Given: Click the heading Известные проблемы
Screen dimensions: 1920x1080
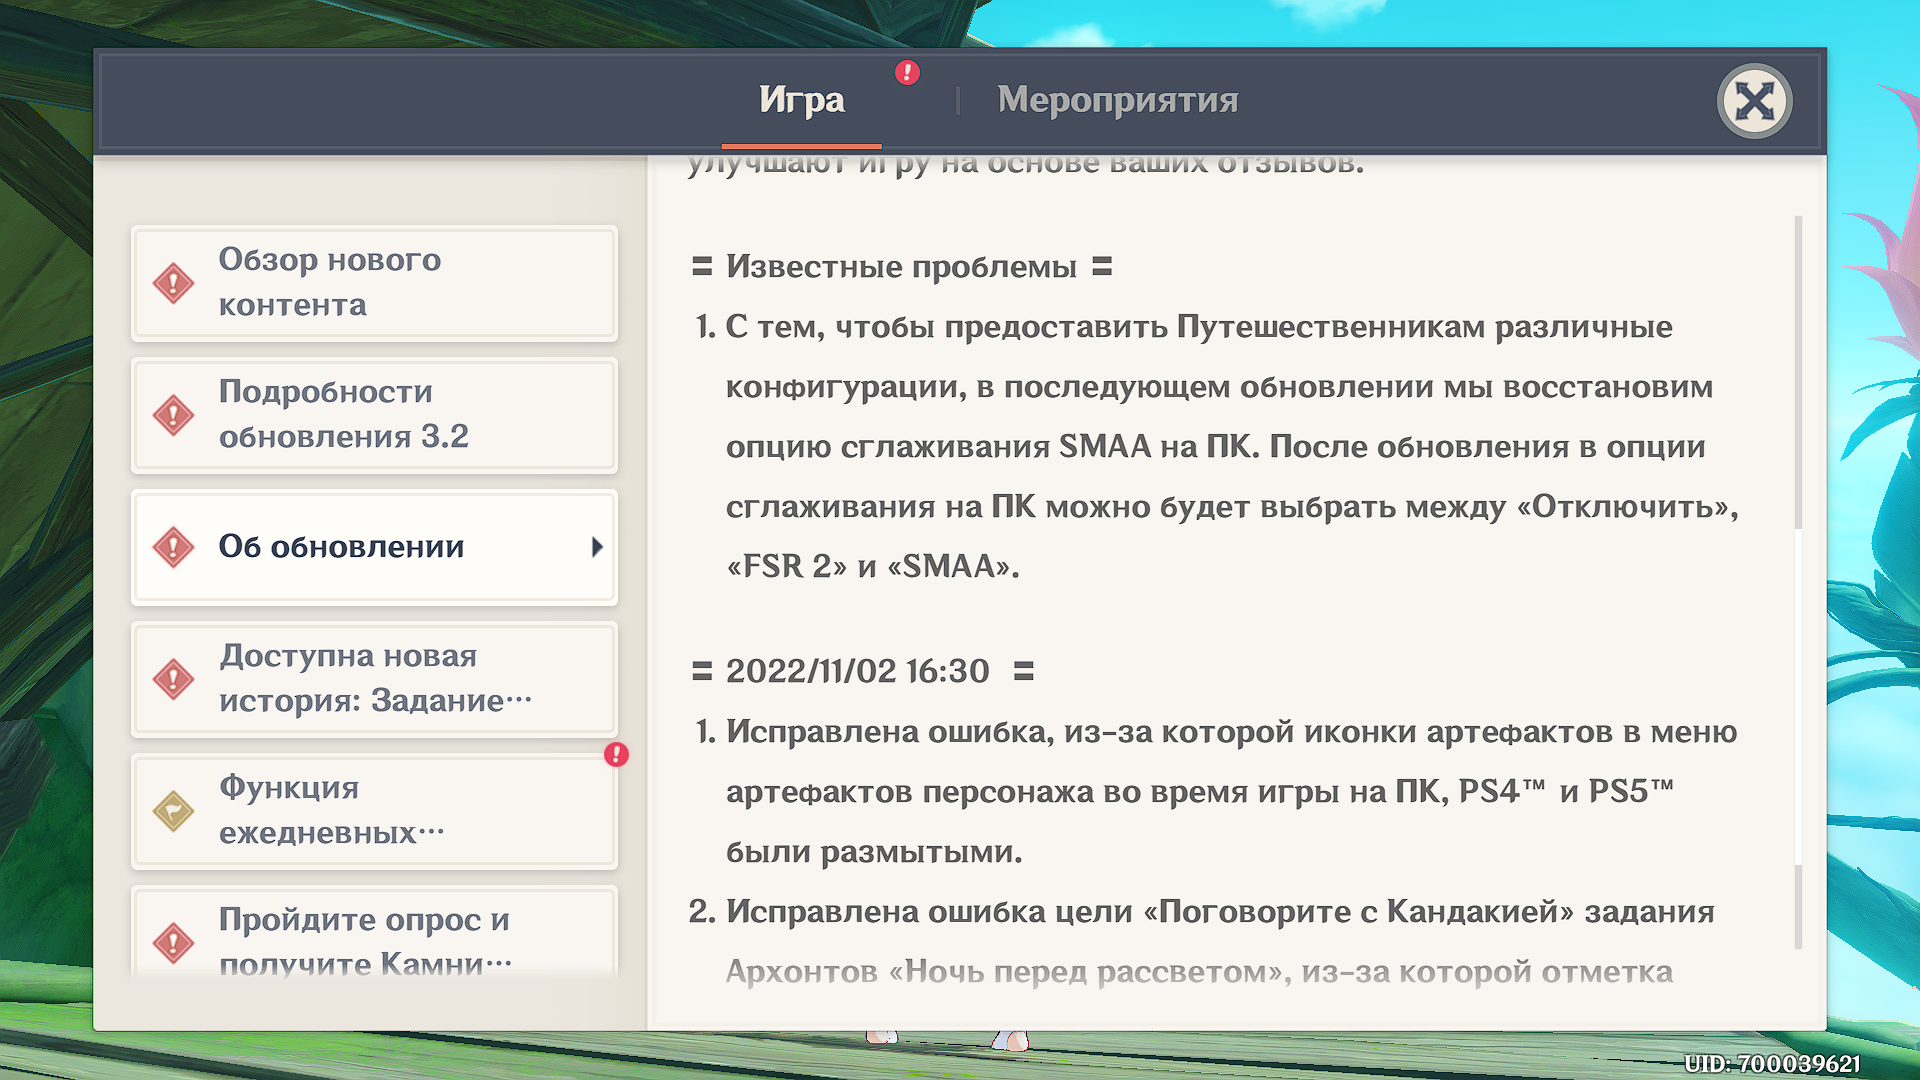Looking at the screenshot, I should (901, 266).
